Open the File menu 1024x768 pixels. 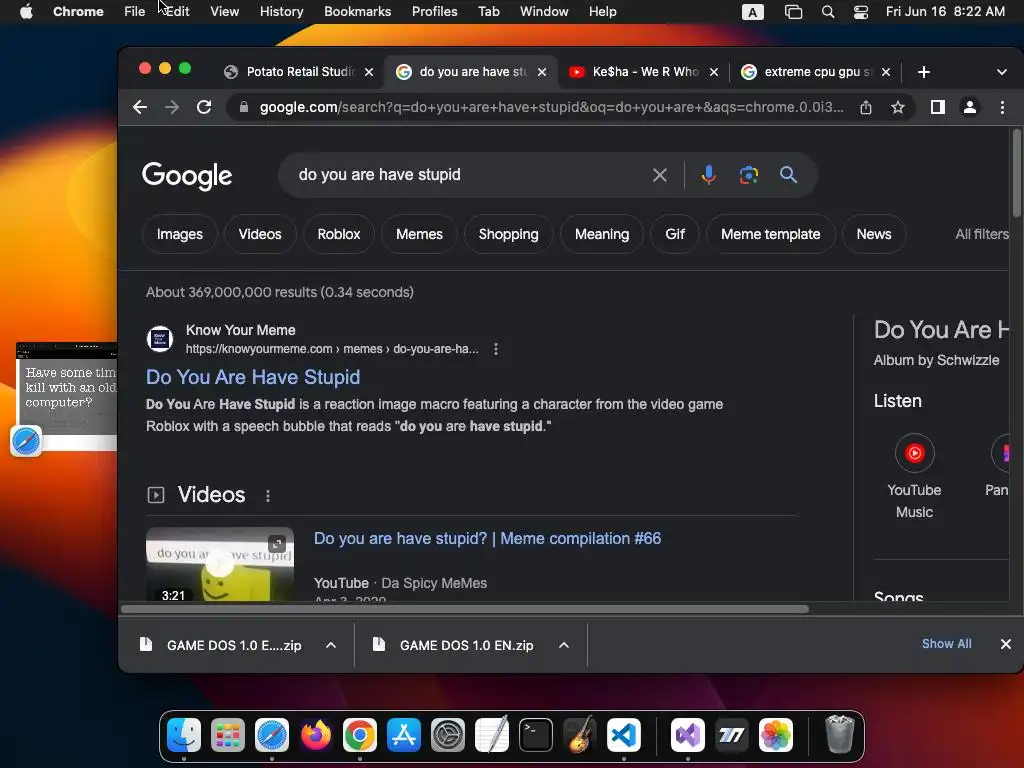(x=135, y=12)
